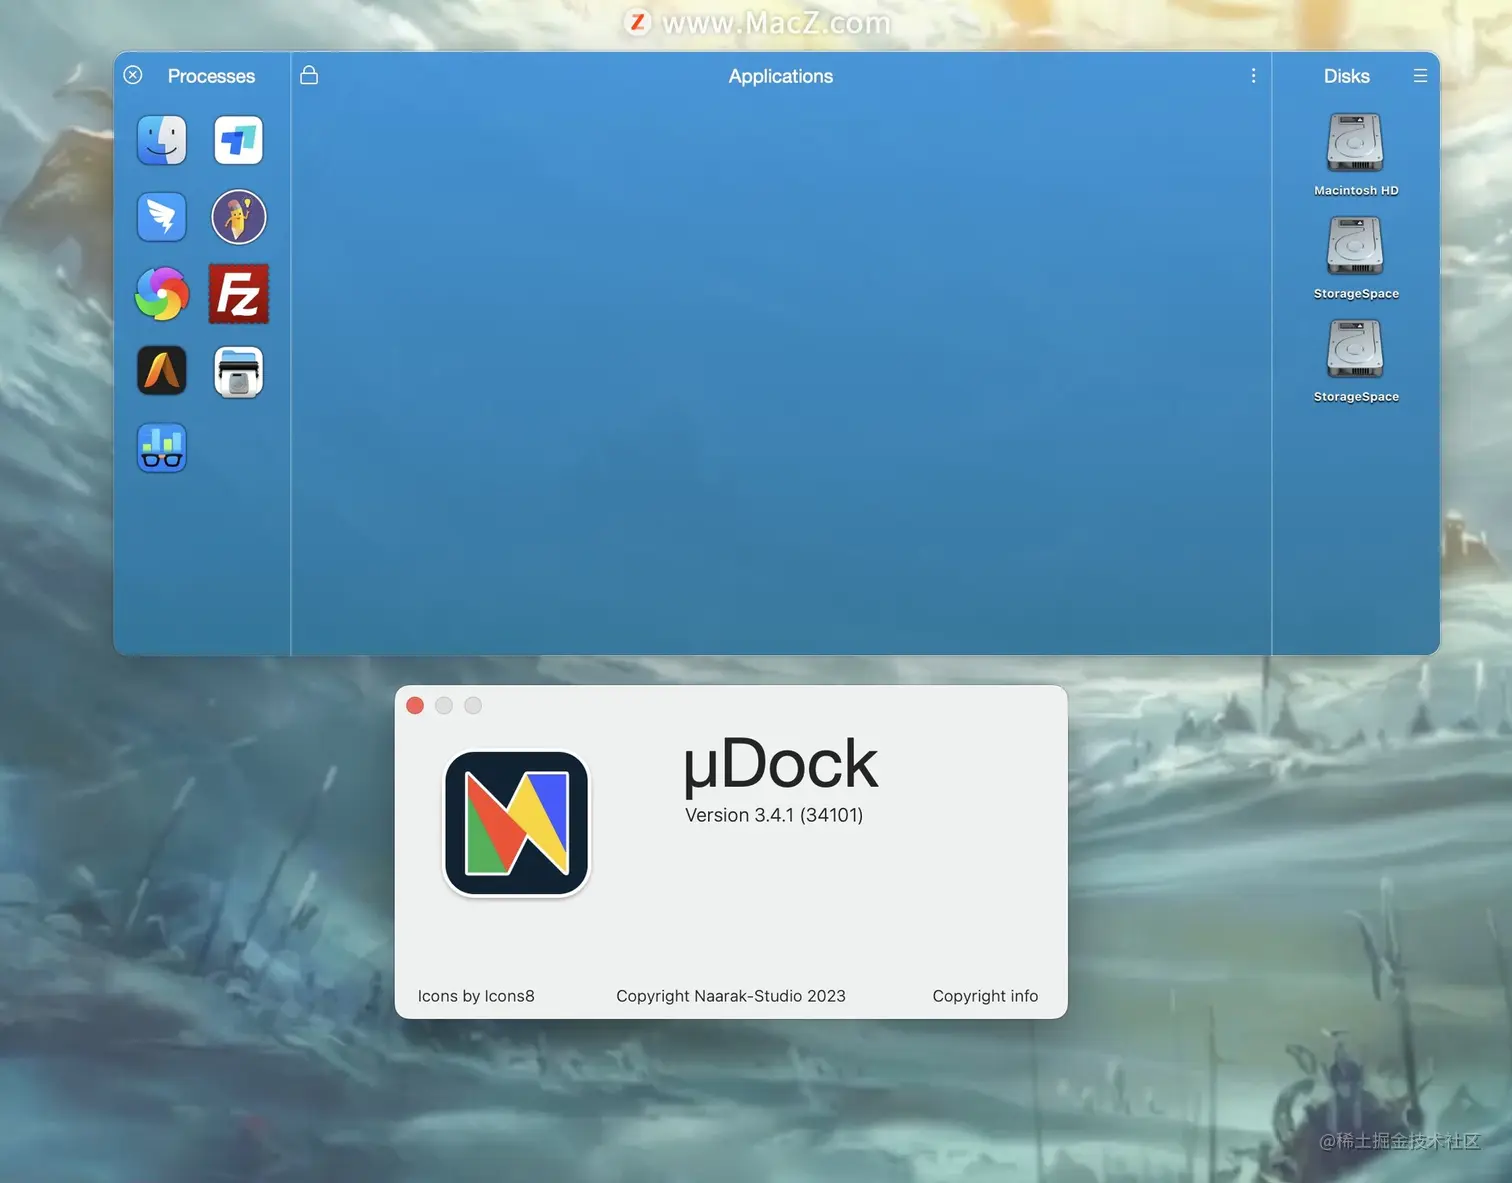Open the black icon with orange A
Screen dimensions: 1512x1183
[162, 371]
